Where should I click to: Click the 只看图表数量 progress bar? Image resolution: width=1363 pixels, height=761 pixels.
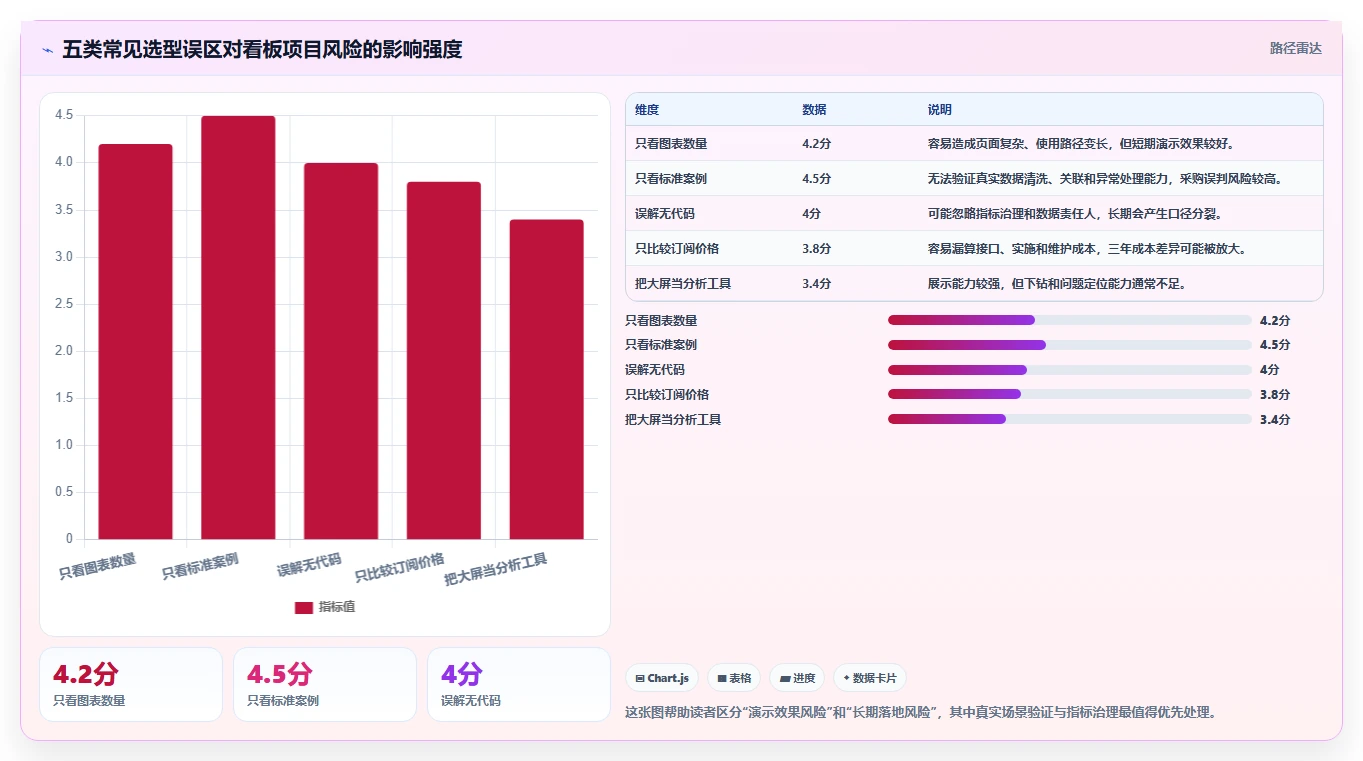pos(1070,320)
